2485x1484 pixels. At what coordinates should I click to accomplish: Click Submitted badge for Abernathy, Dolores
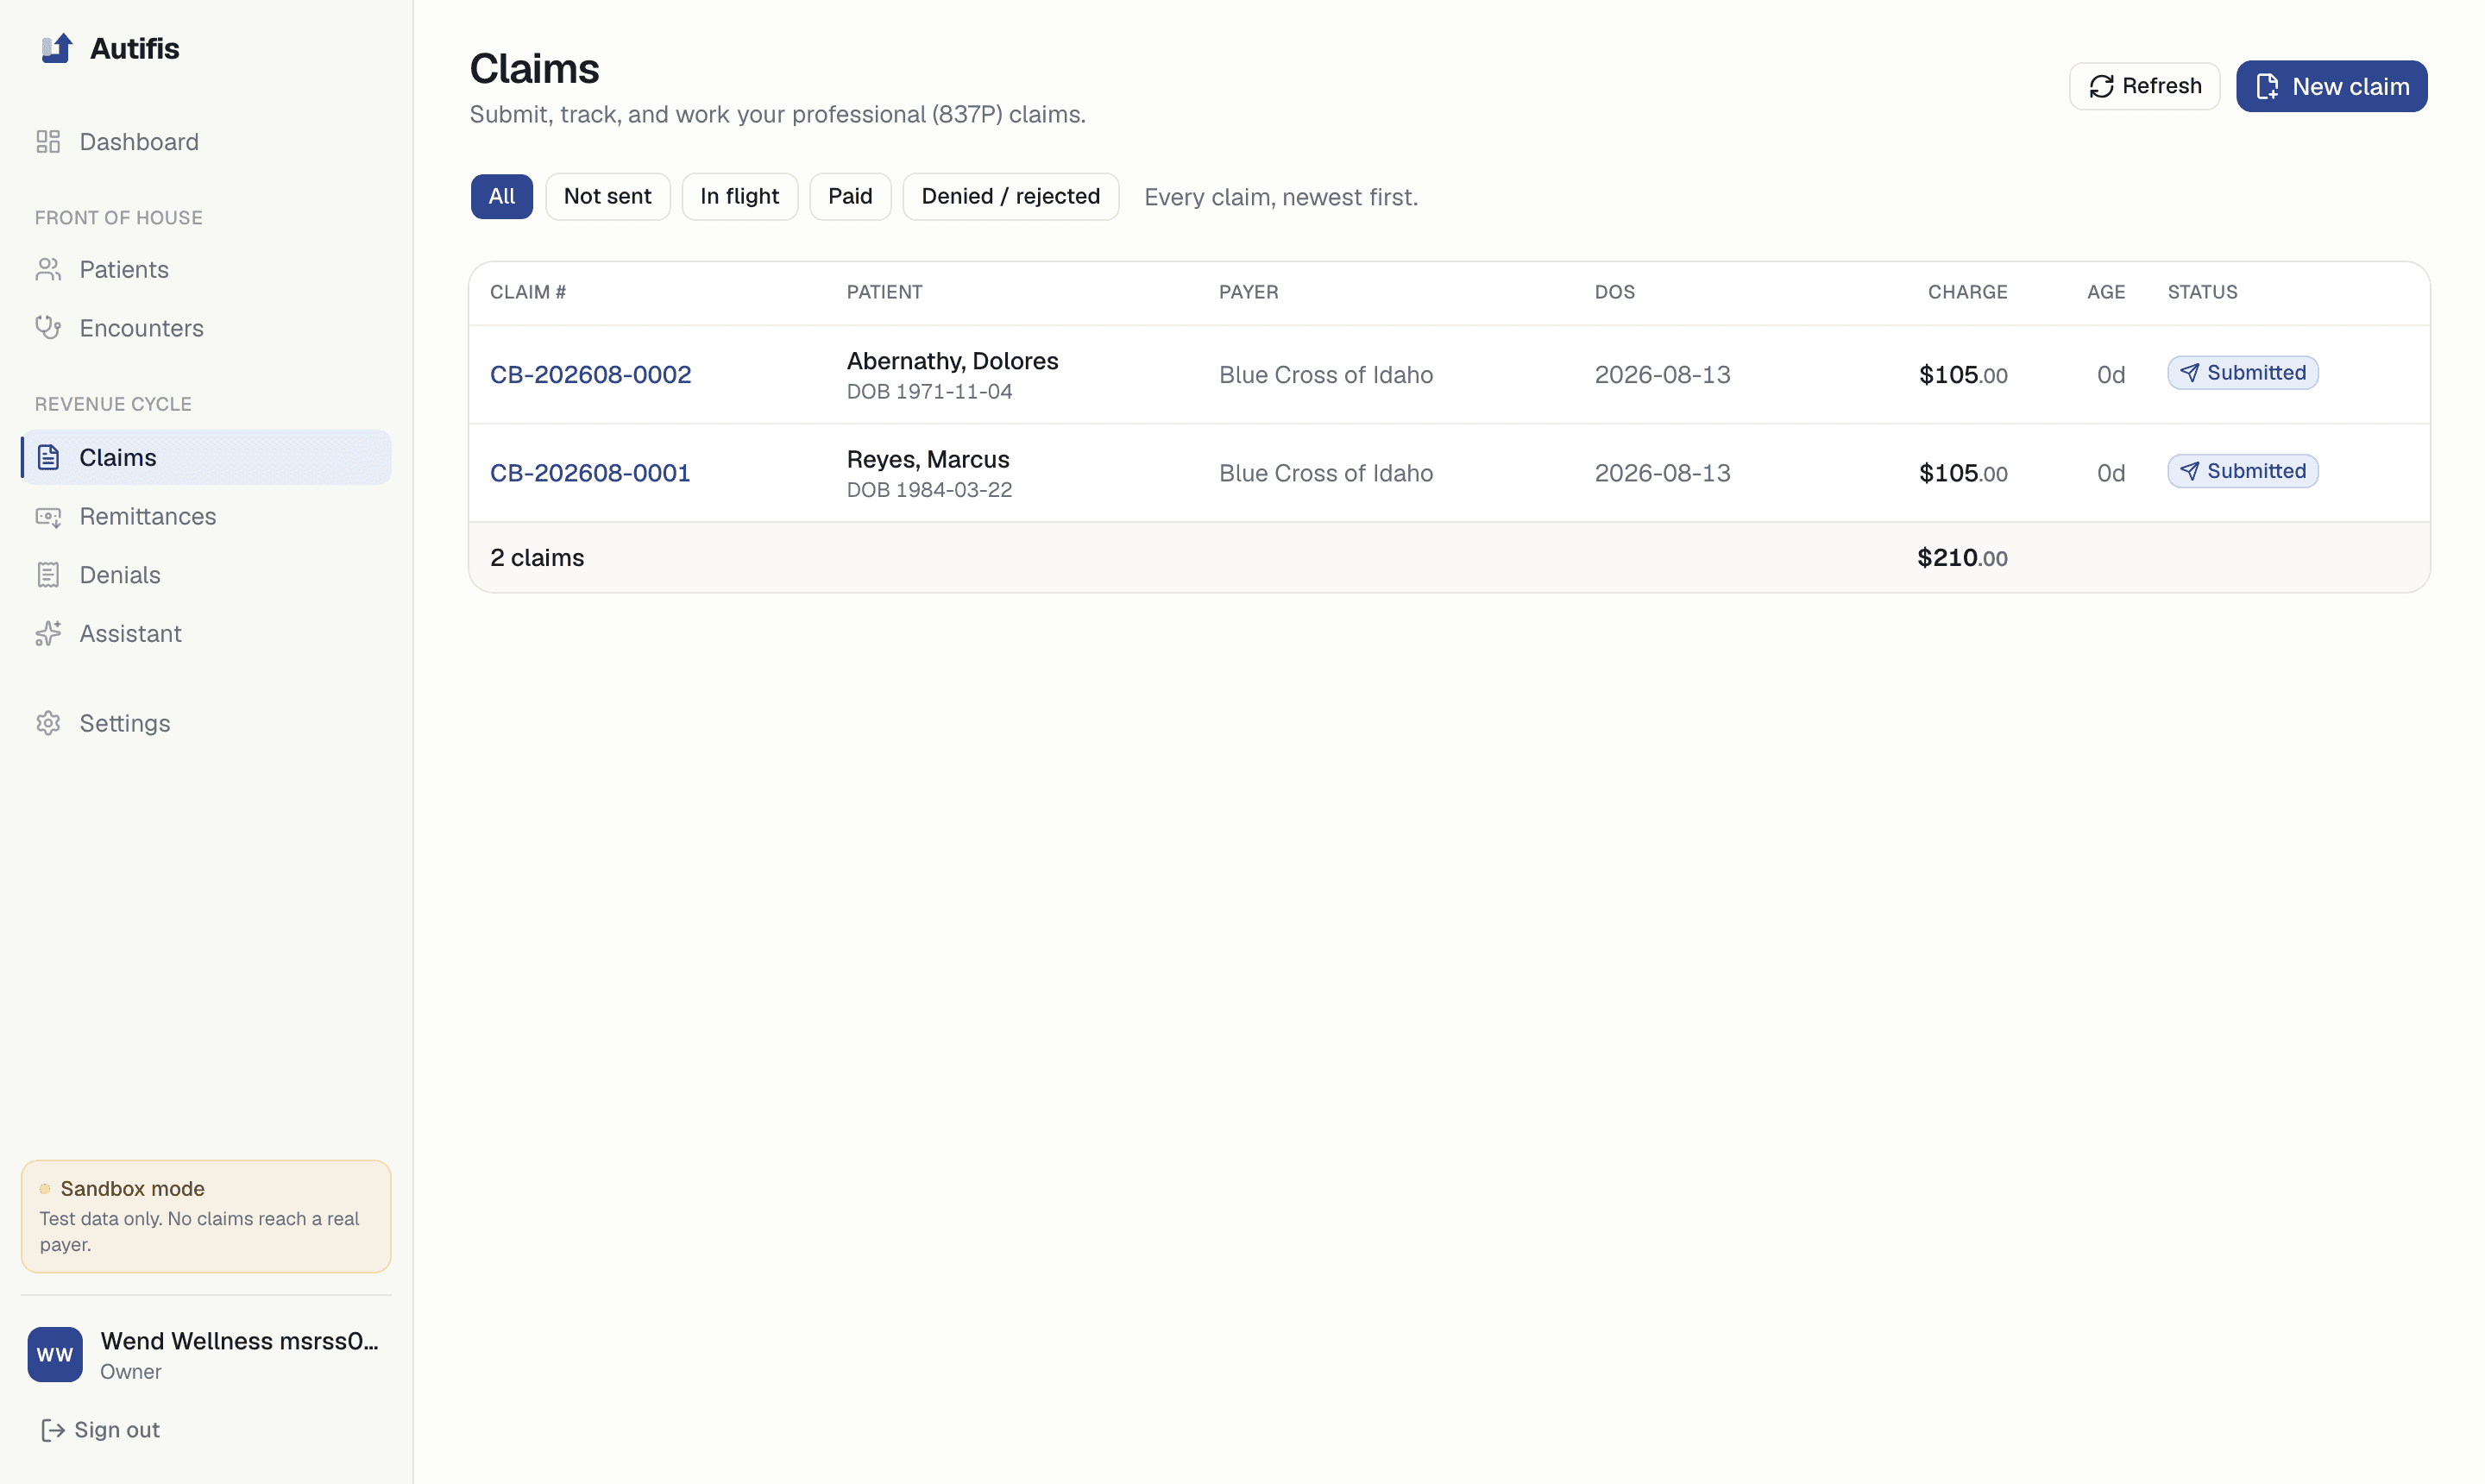tap(2242, 373)
